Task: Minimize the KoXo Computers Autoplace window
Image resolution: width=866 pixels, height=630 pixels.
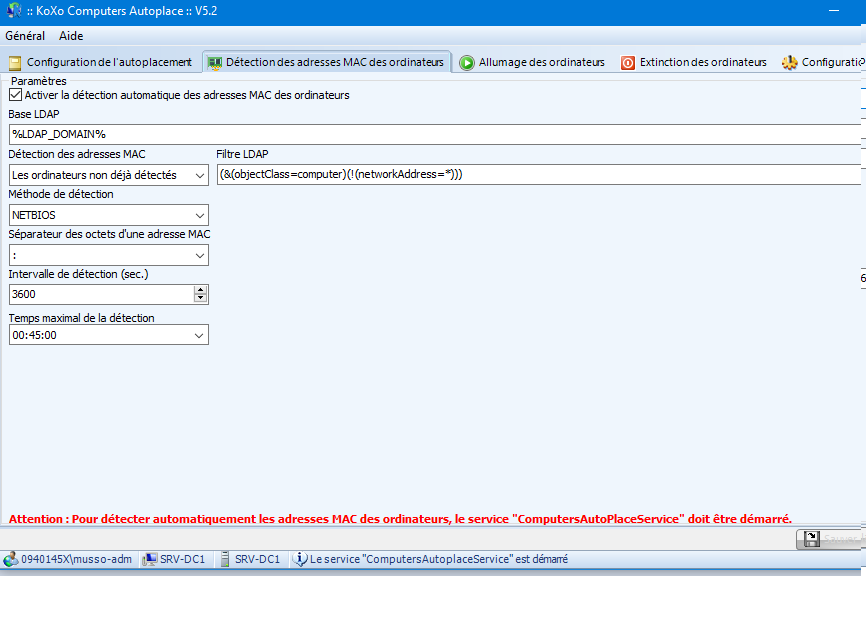Action: [834, 10]
